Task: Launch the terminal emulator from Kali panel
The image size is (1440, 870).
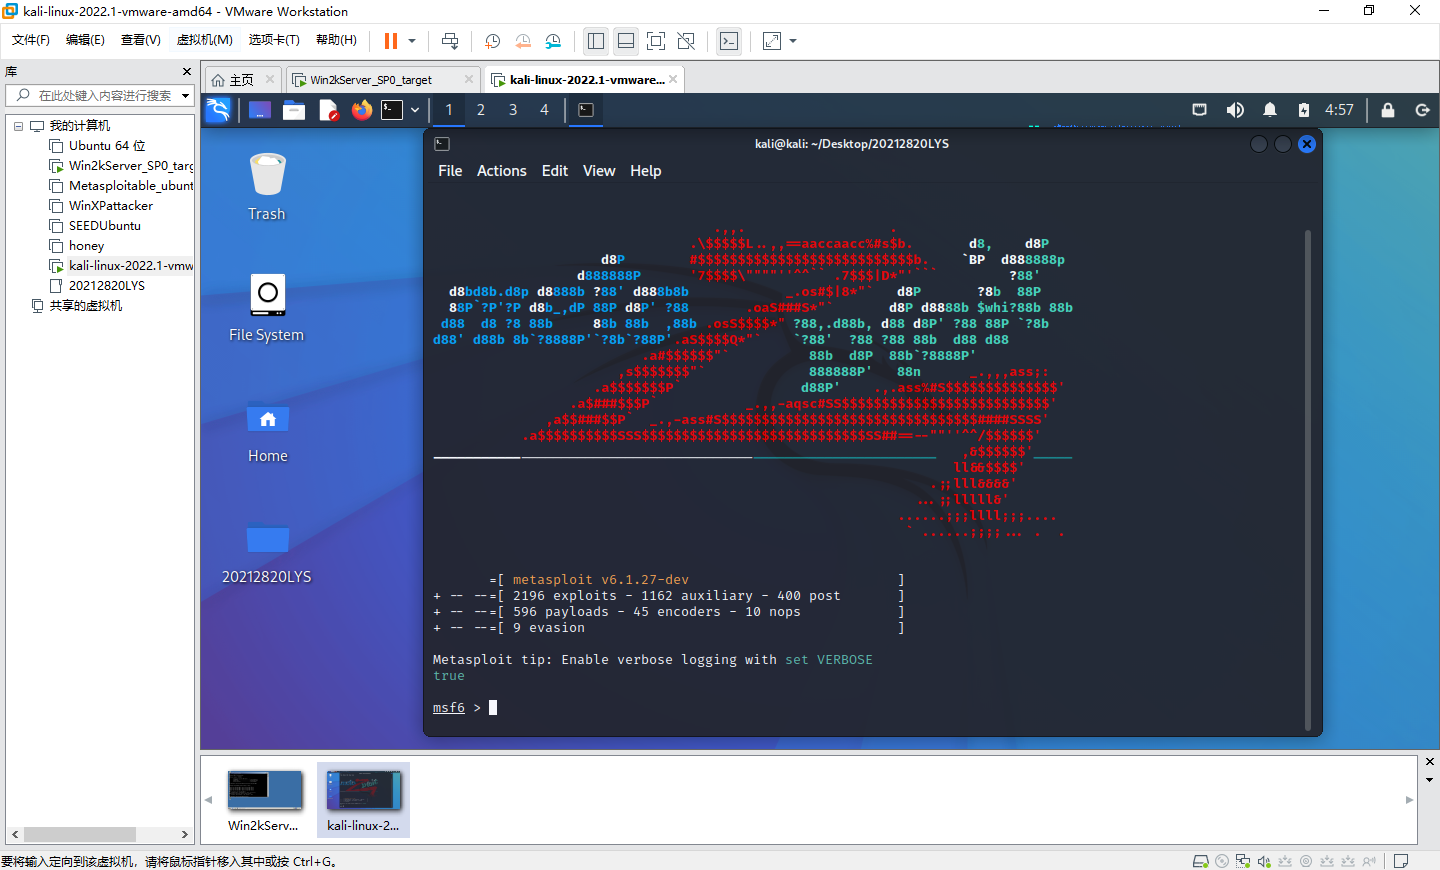Action: pyautogui.click(x=393, y=110)
